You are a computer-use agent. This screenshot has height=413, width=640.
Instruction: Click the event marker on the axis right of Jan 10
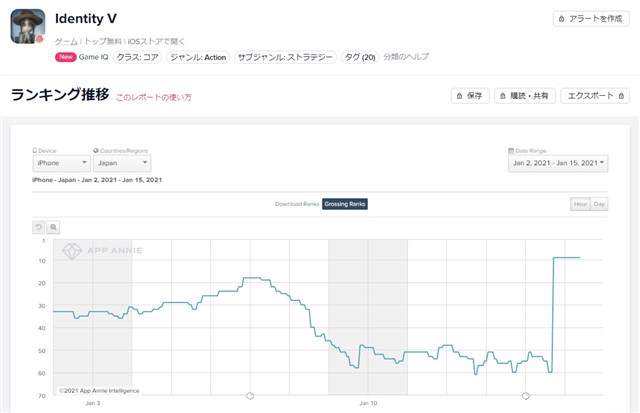[526, 396]
